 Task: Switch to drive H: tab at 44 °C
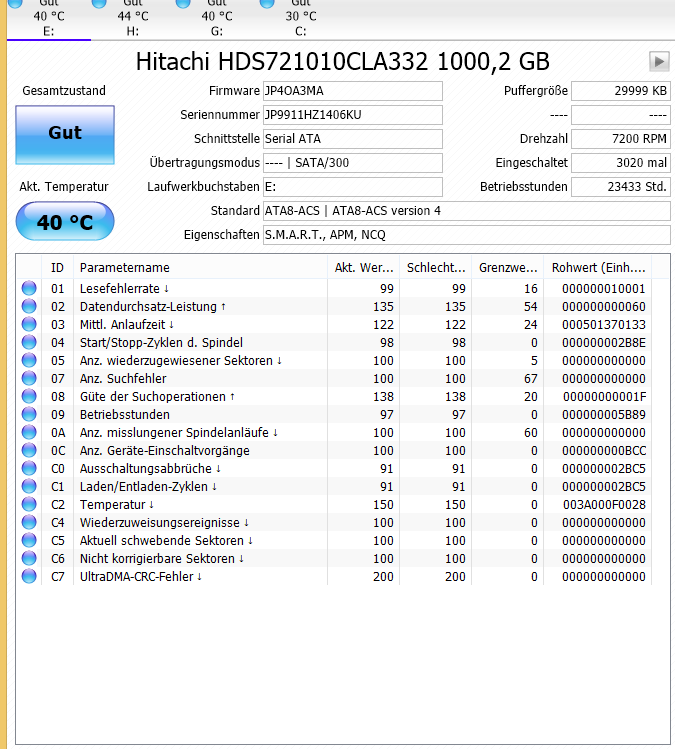[x=133, y=19]
